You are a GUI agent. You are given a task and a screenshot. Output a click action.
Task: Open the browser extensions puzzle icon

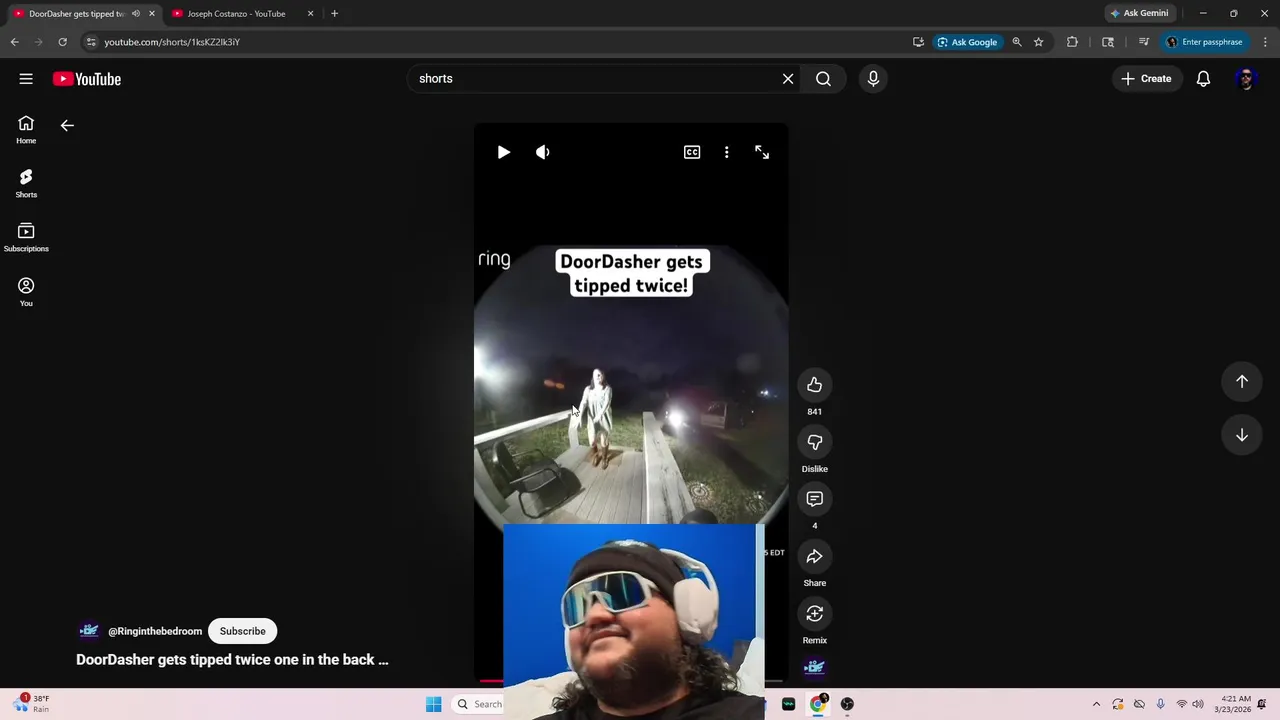(x=1072, y=42)
